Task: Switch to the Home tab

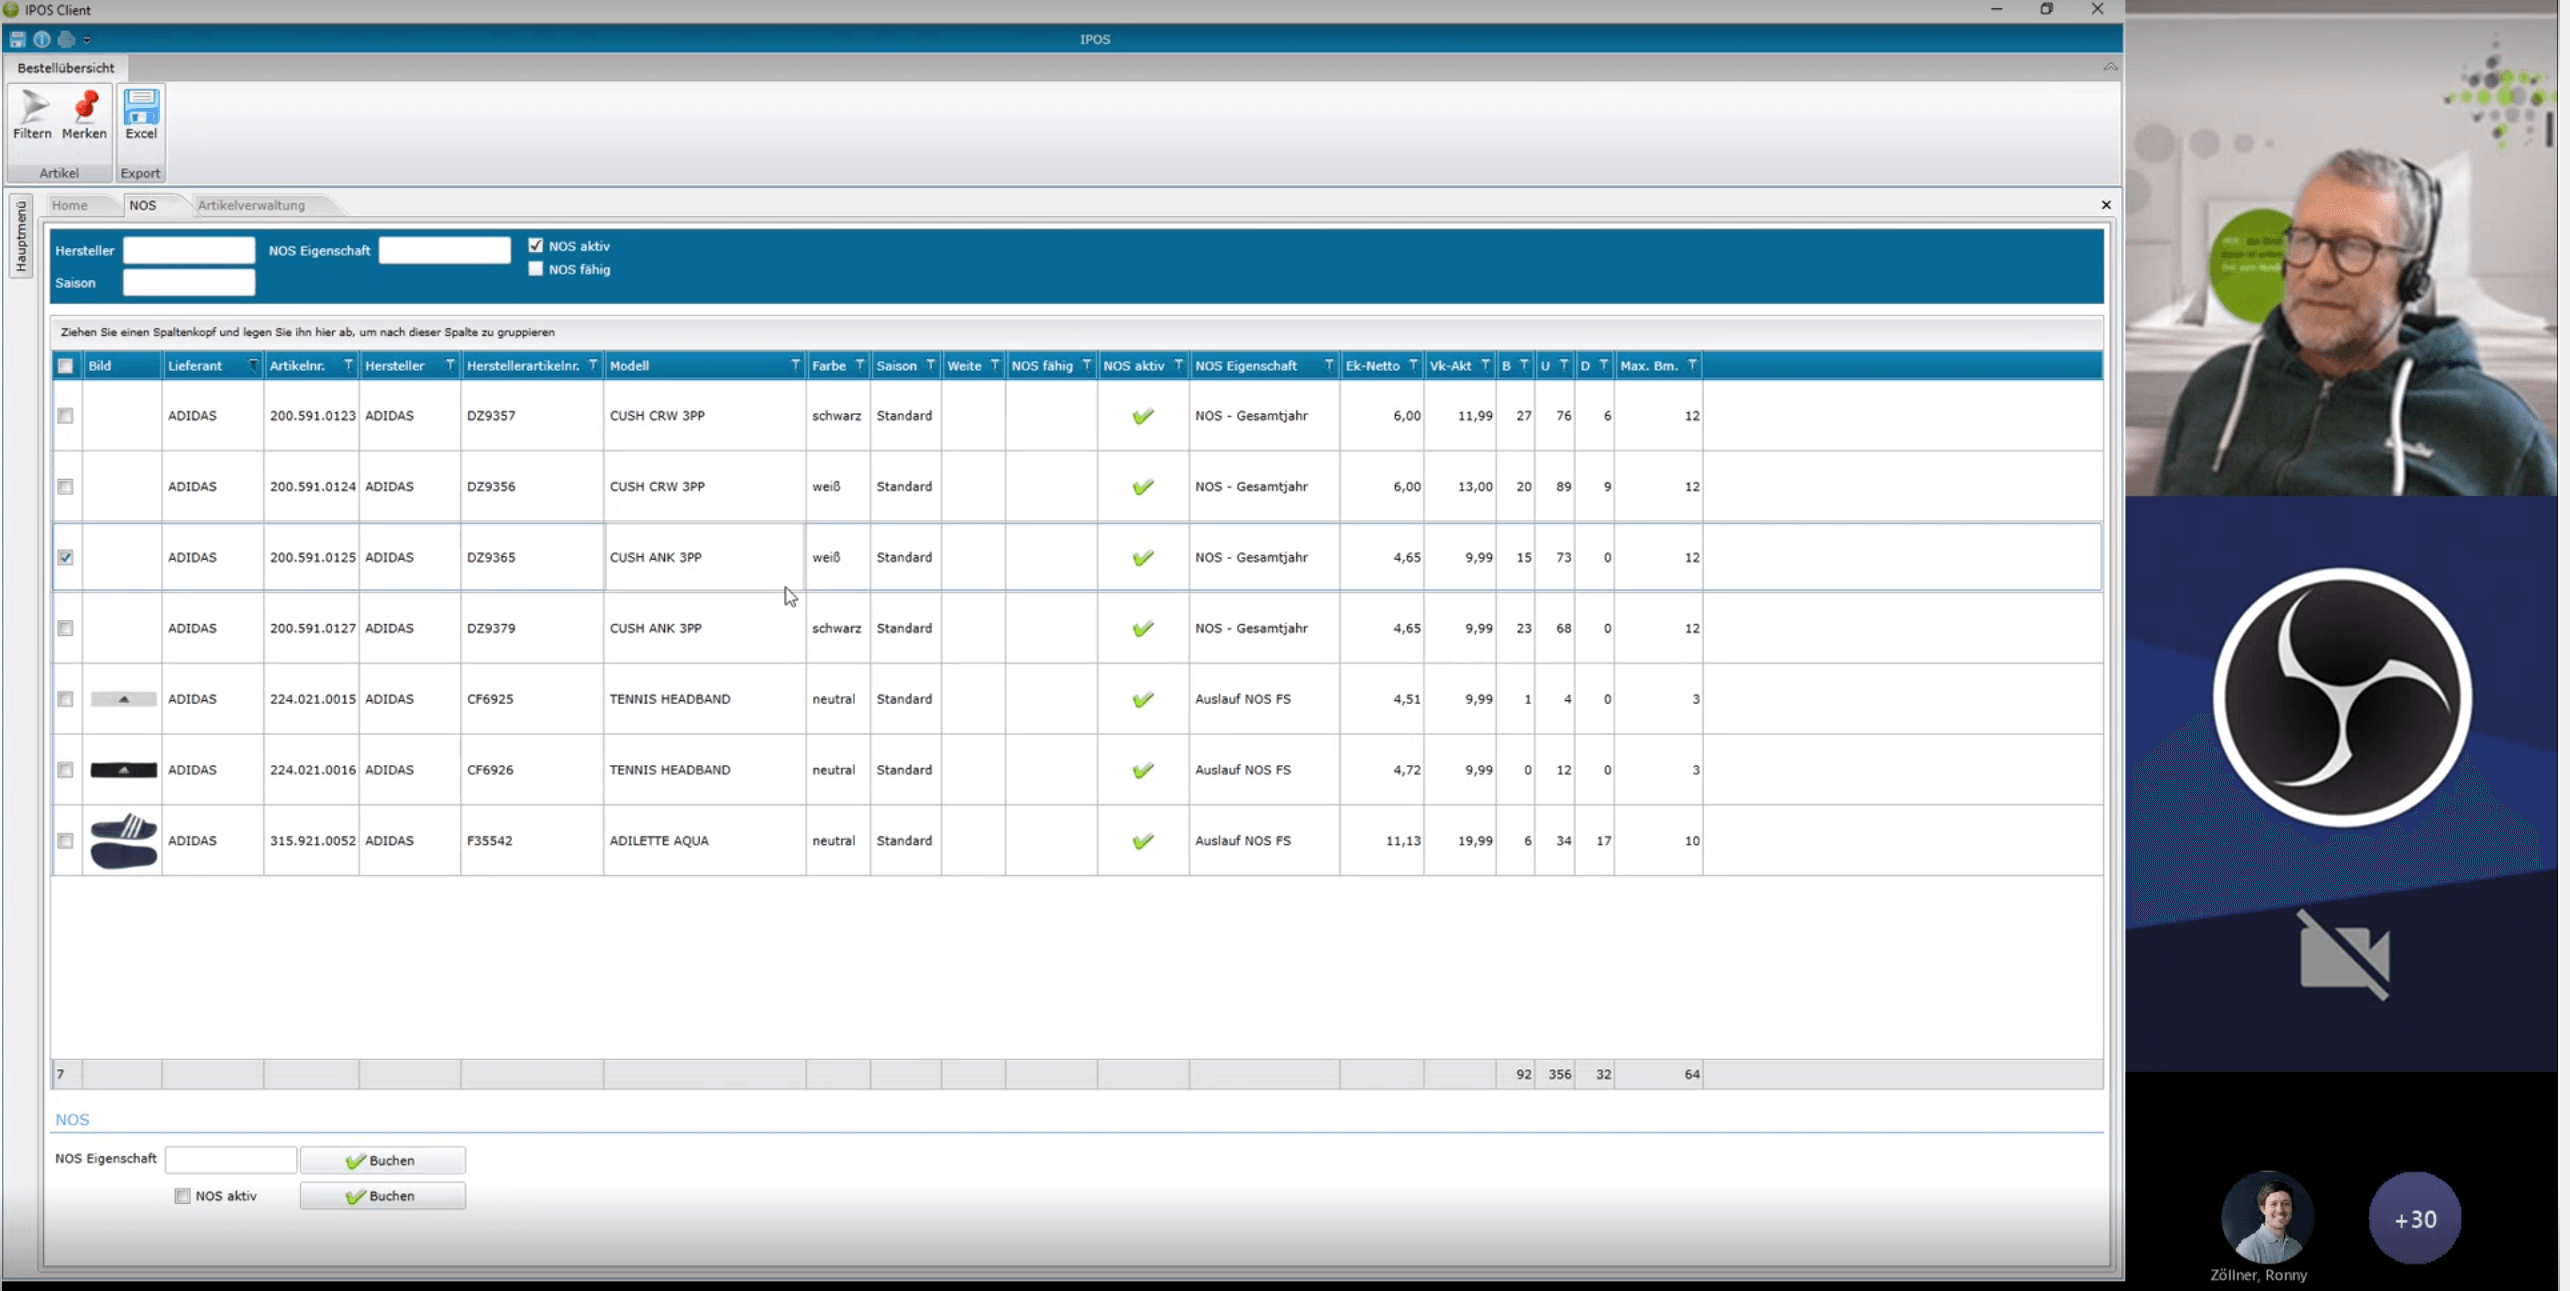Action: [70, 205]
